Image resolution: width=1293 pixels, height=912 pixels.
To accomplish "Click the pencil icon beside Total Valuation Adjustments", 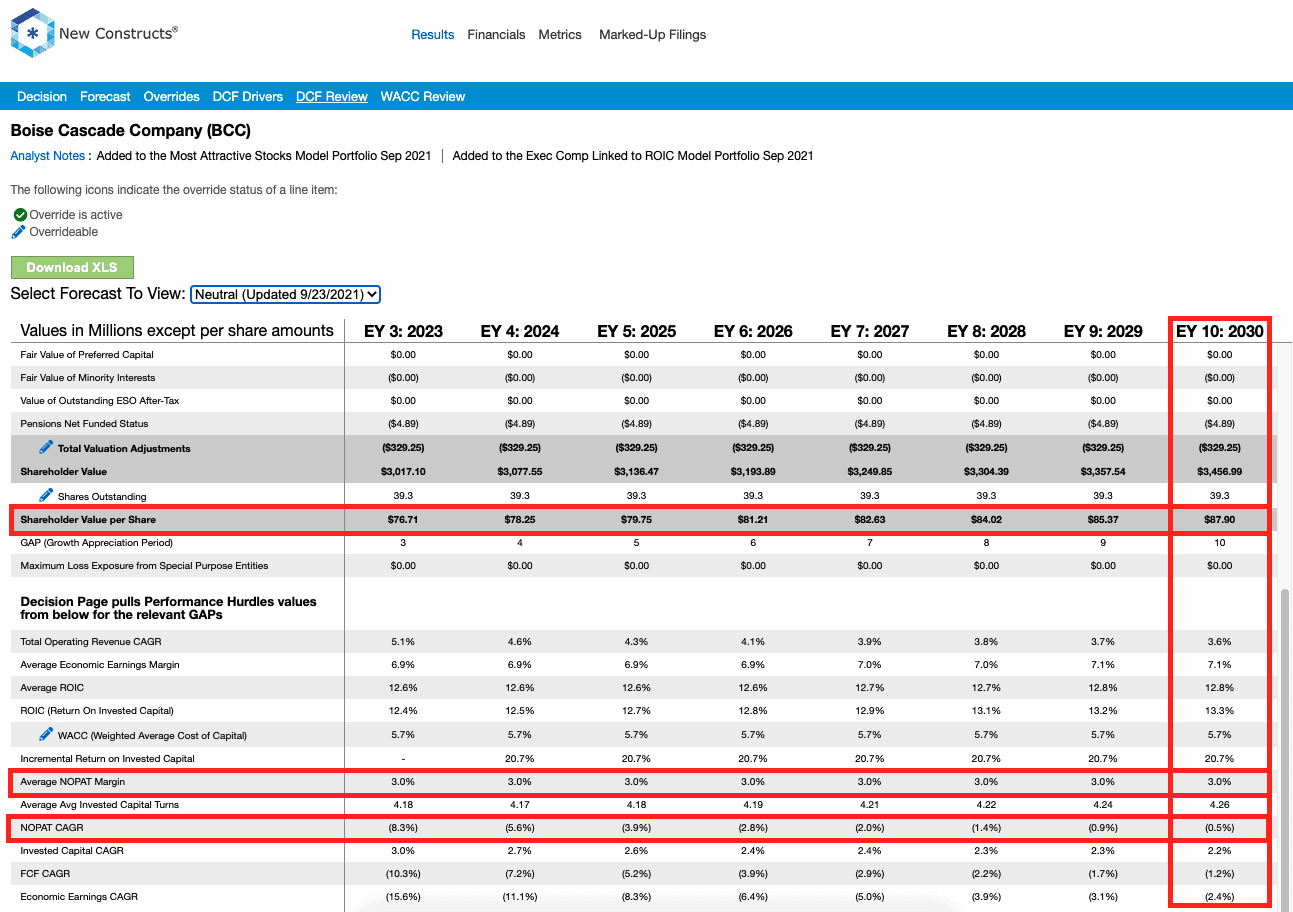I will tap(46, 447).
